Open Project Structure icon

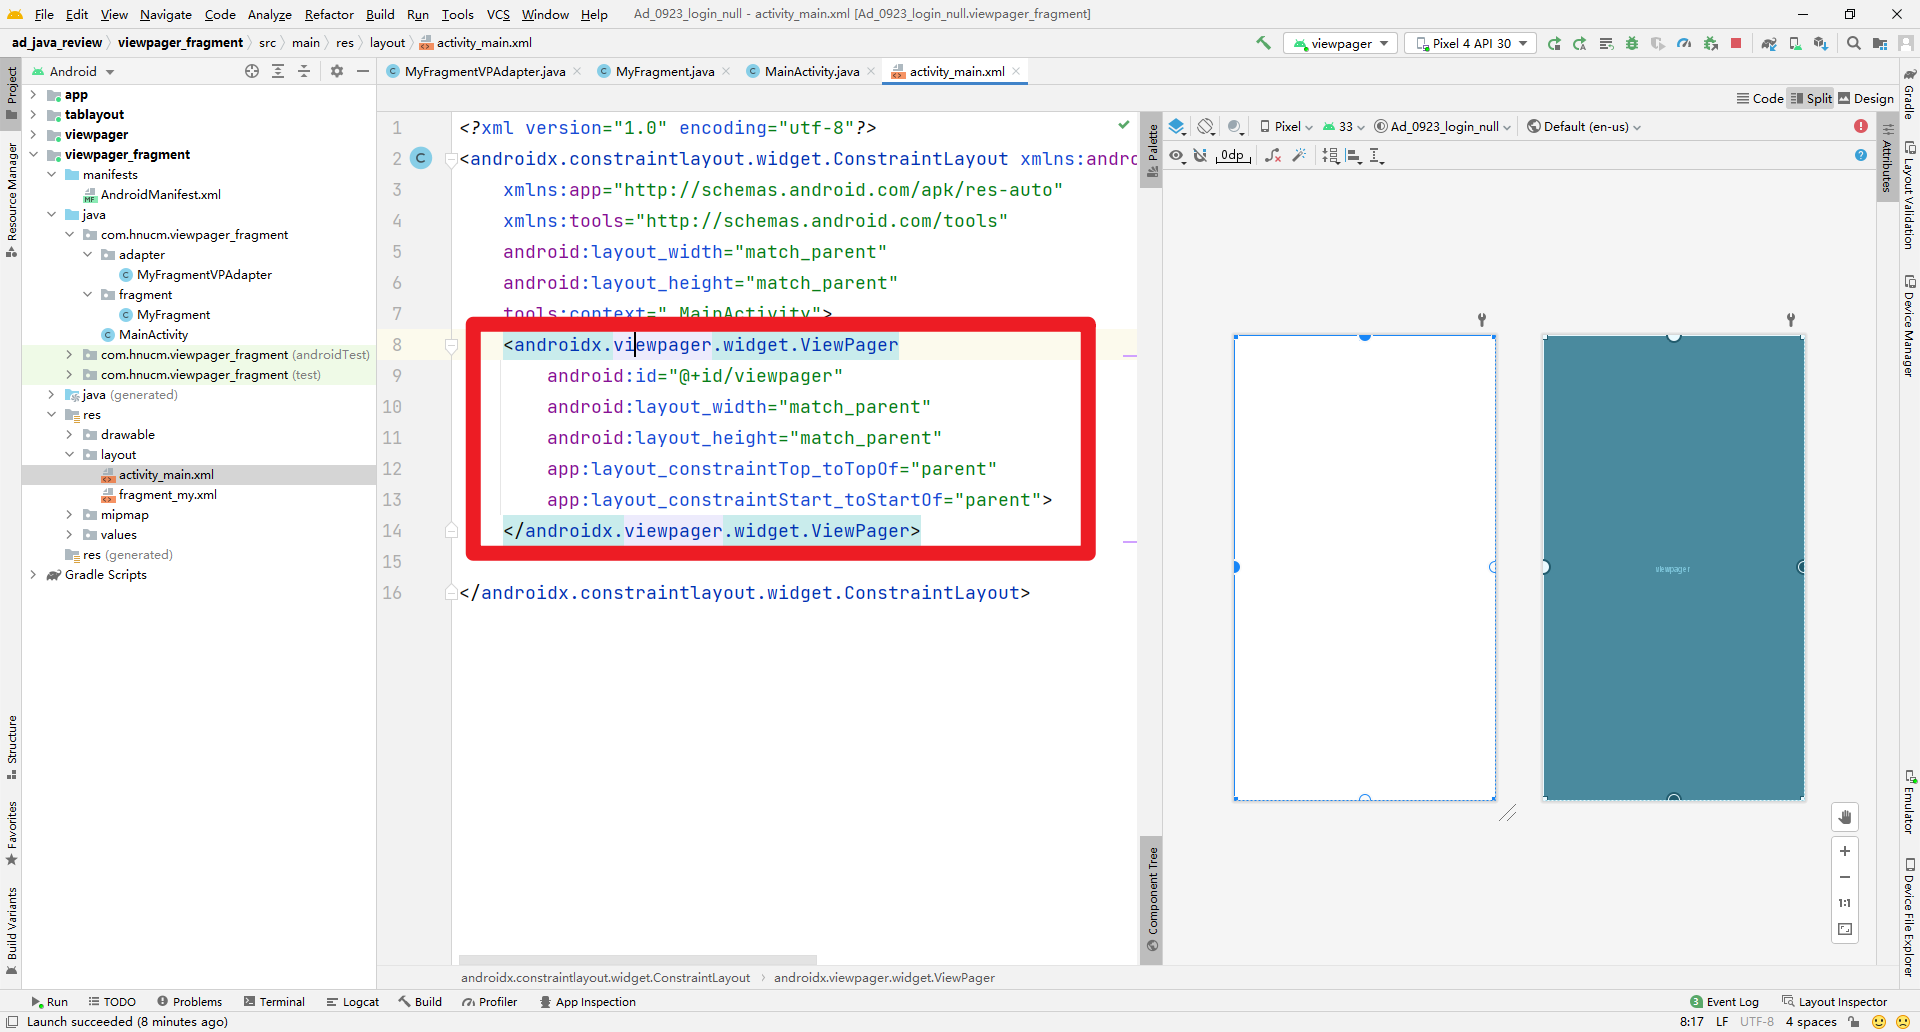click(1880, 43)
